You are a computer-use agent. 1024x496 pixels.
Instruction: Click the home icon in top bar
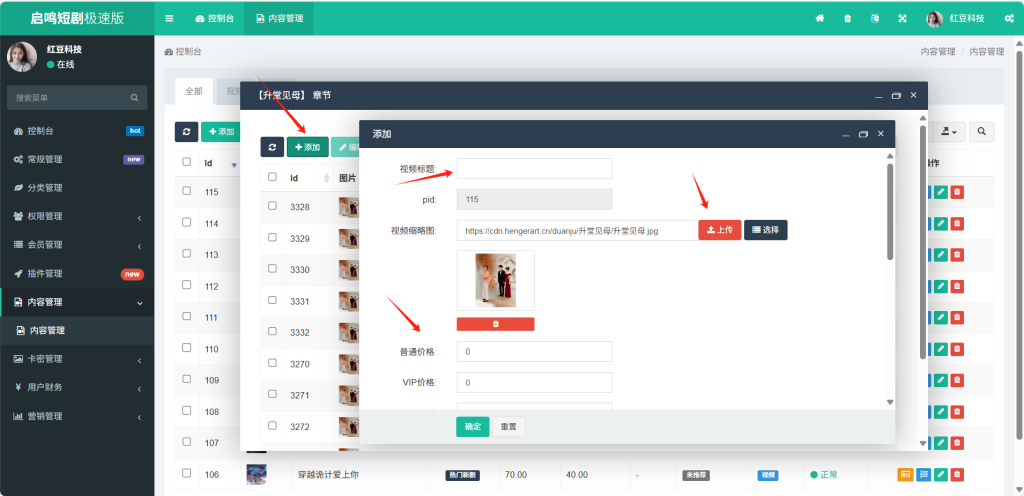pos(820,18)
